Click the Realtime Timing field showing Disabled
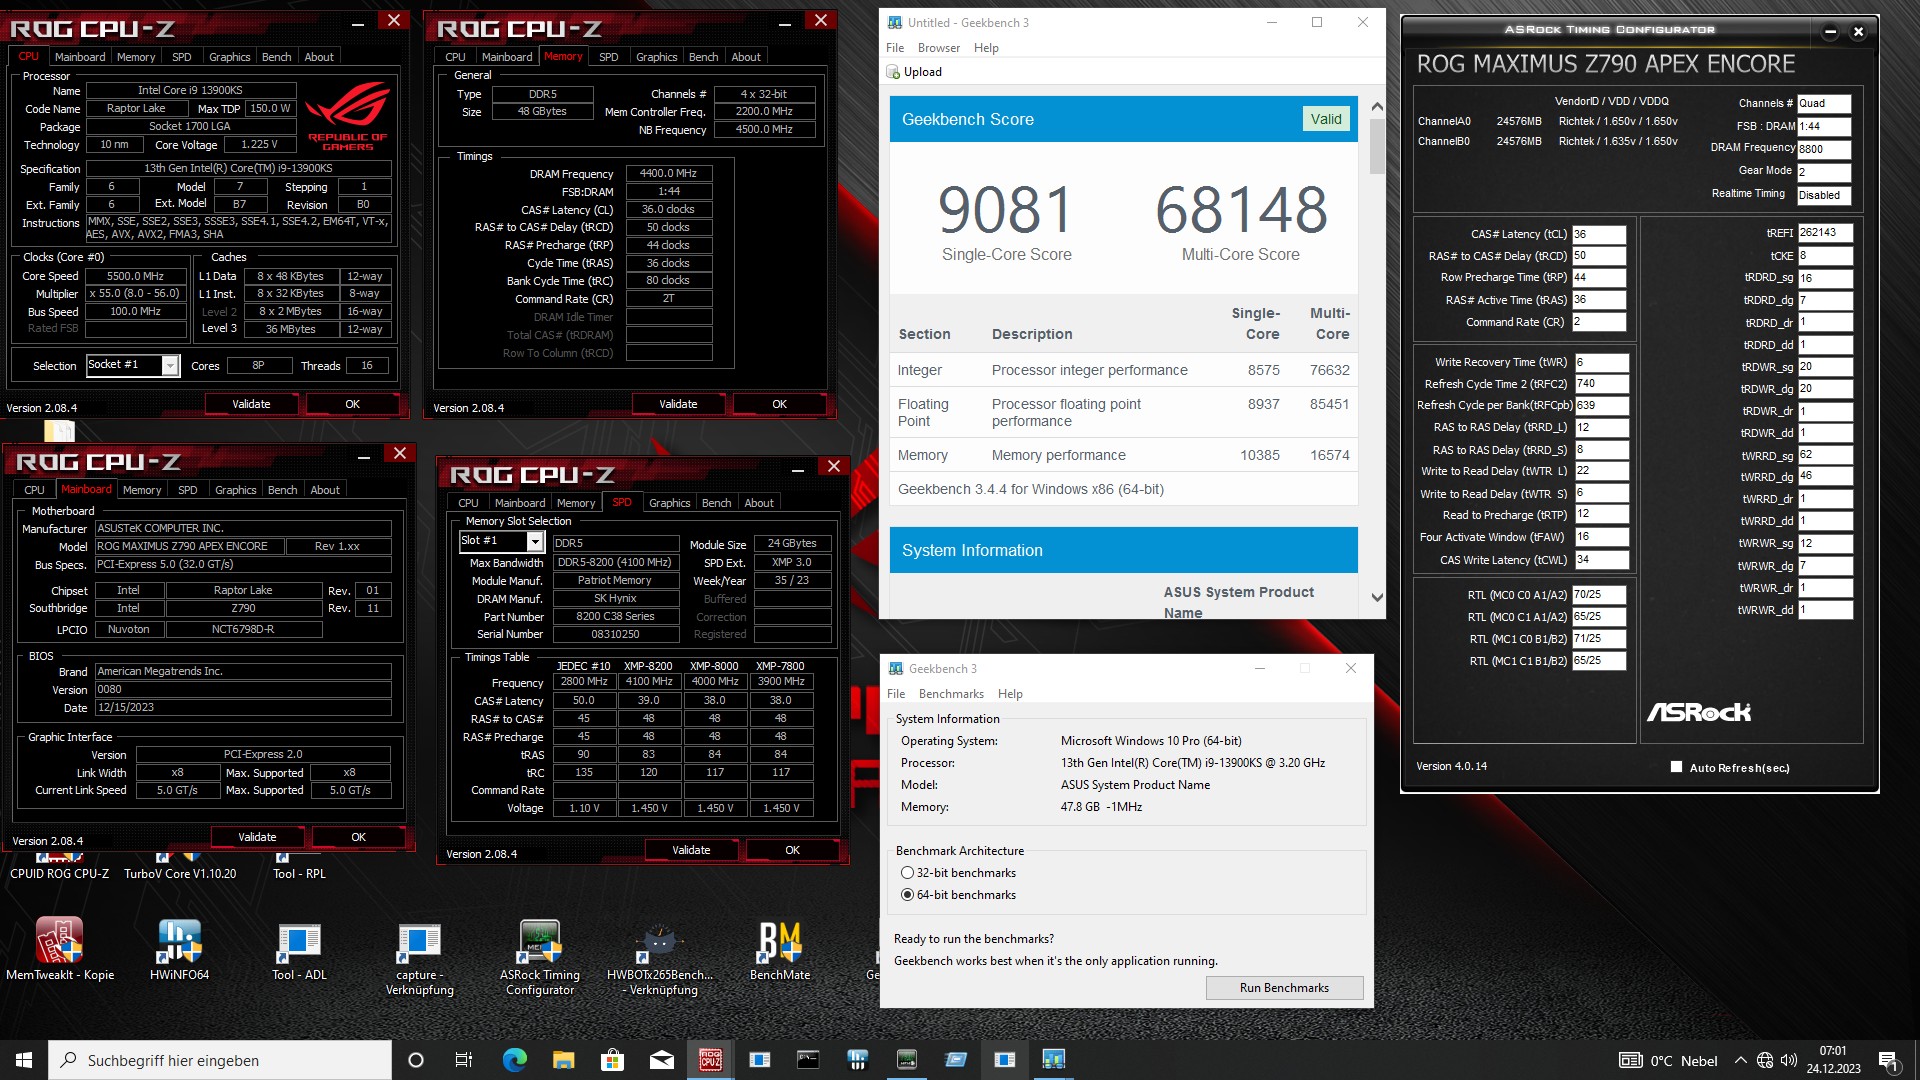Viewport: 1920px width, 1080px height. [1824, 195]
